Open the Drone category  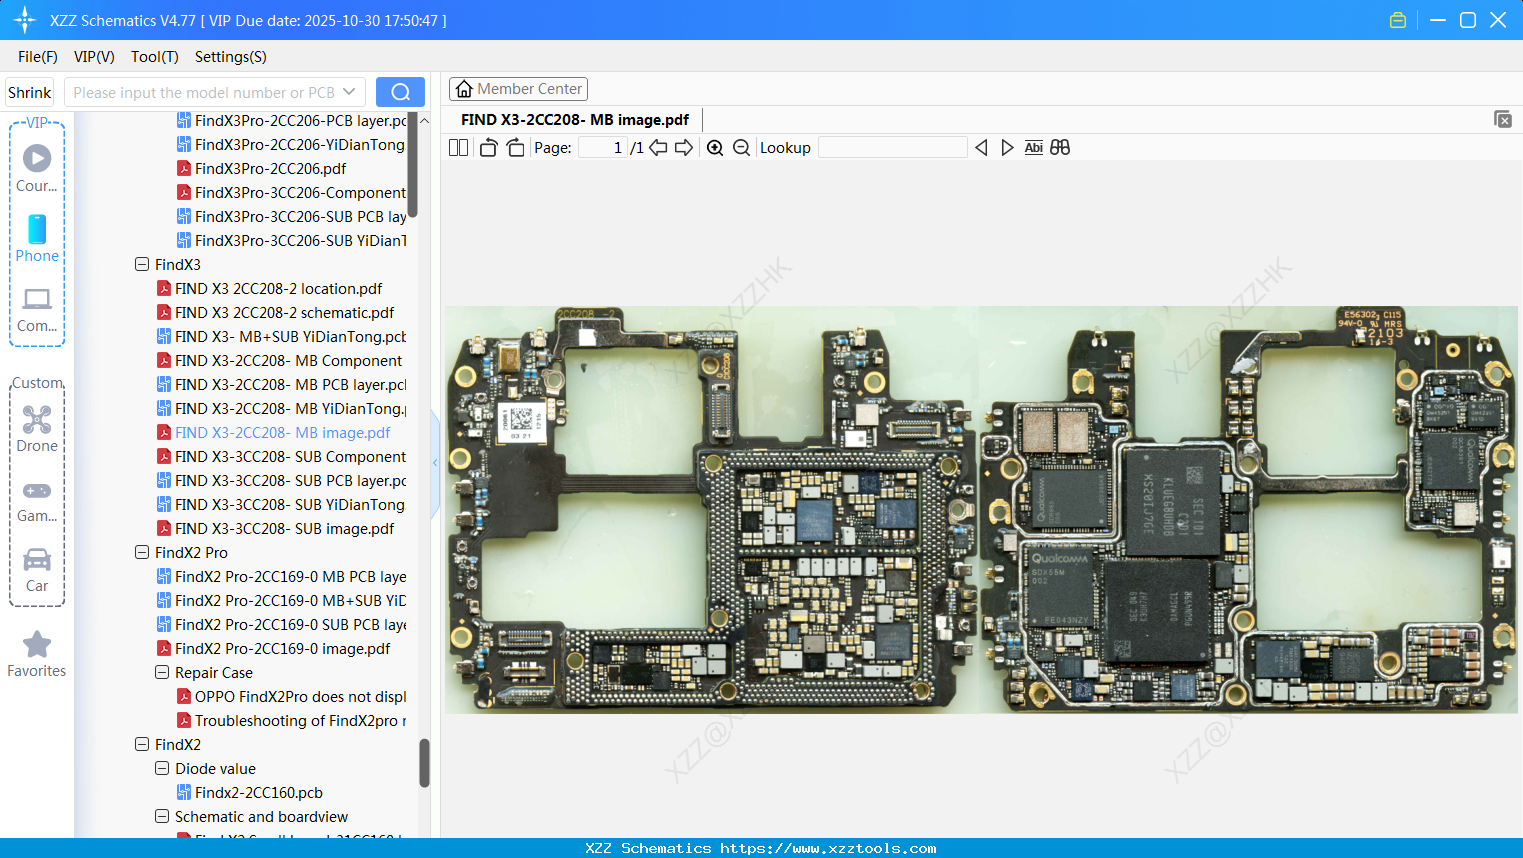[x=37, y=428]
